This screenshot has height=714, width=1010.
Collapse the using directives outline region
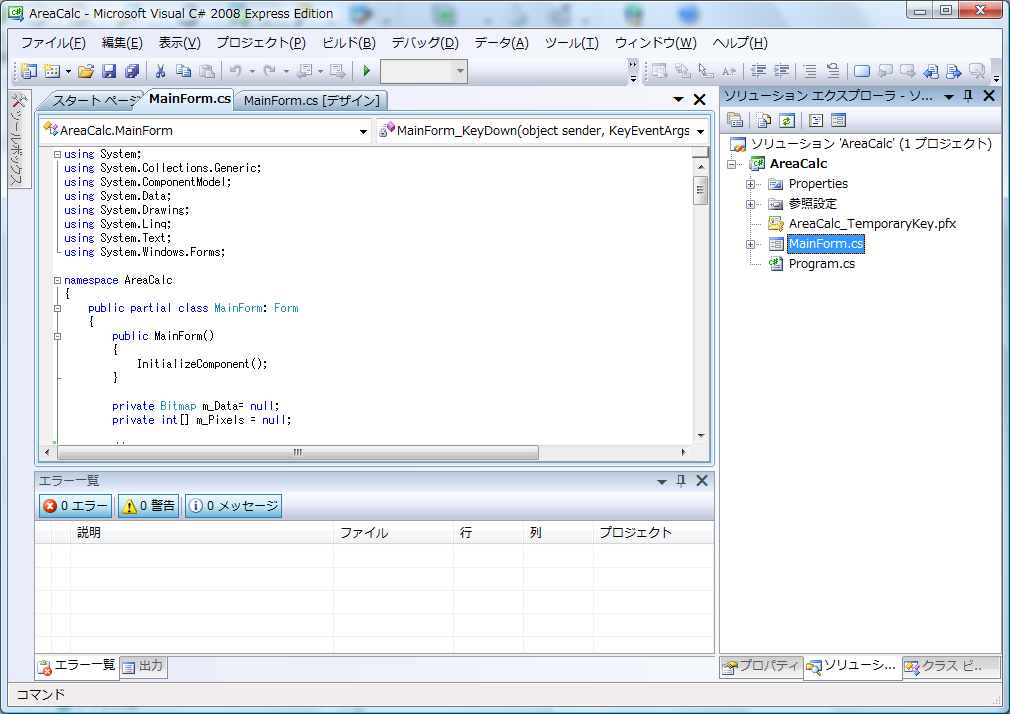tap(57, 154)
